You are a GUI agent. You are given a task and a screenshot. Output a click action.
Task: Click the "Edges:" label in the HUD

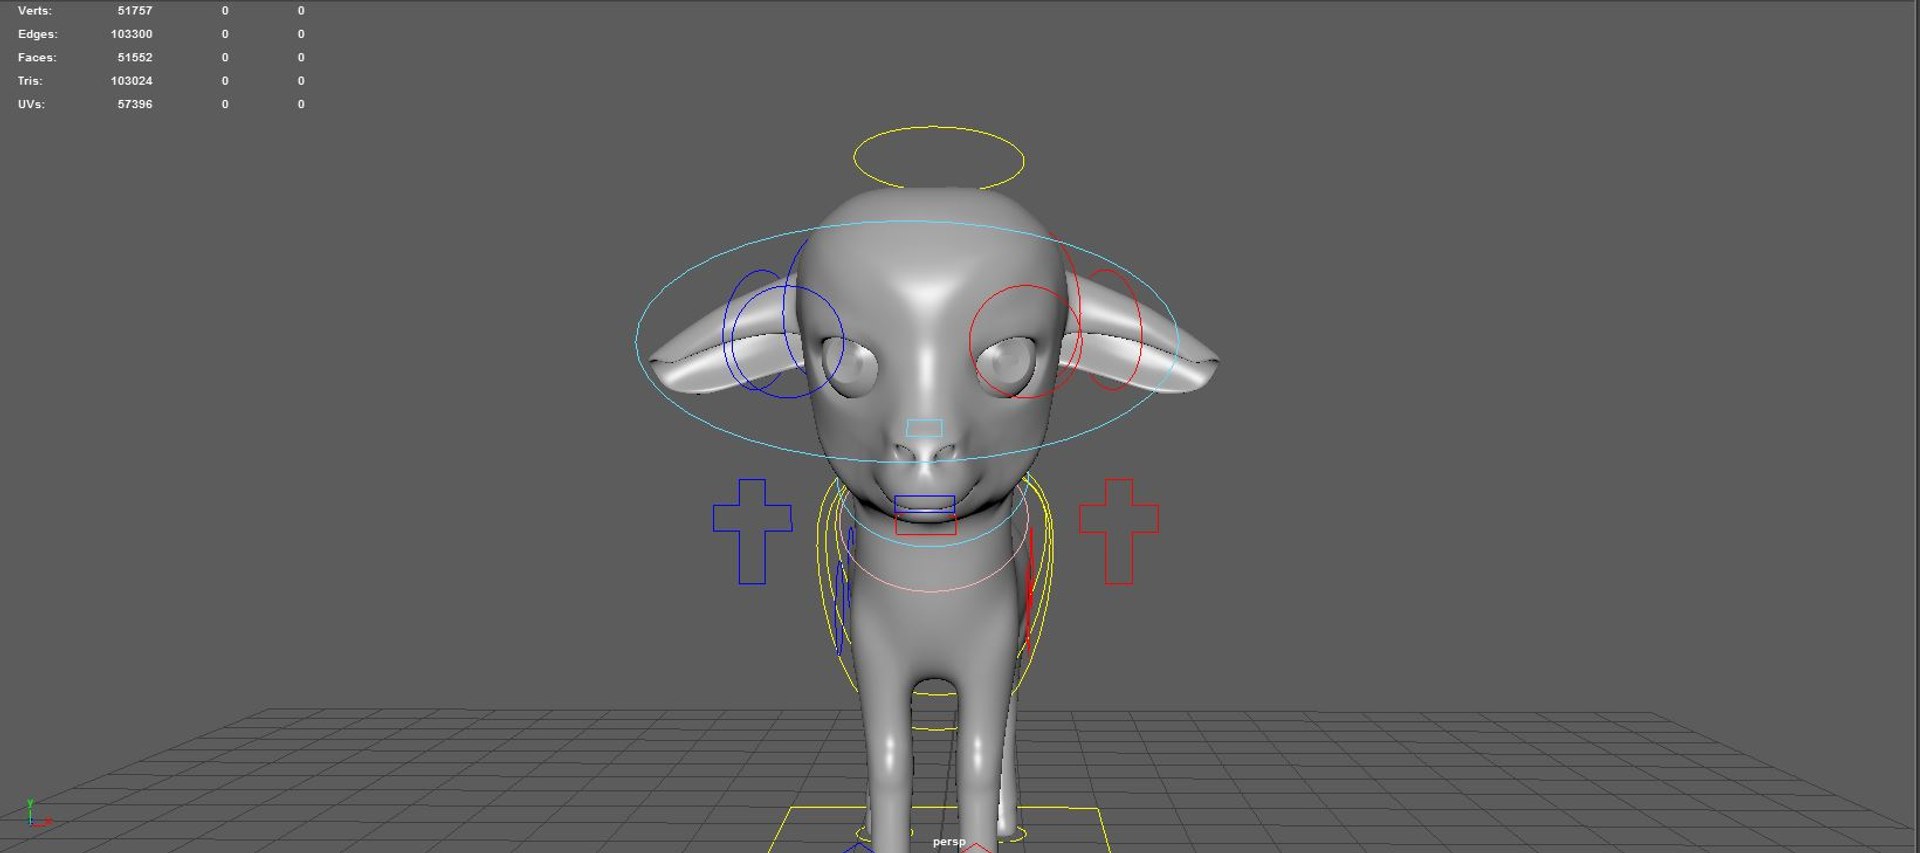[38, 34]
